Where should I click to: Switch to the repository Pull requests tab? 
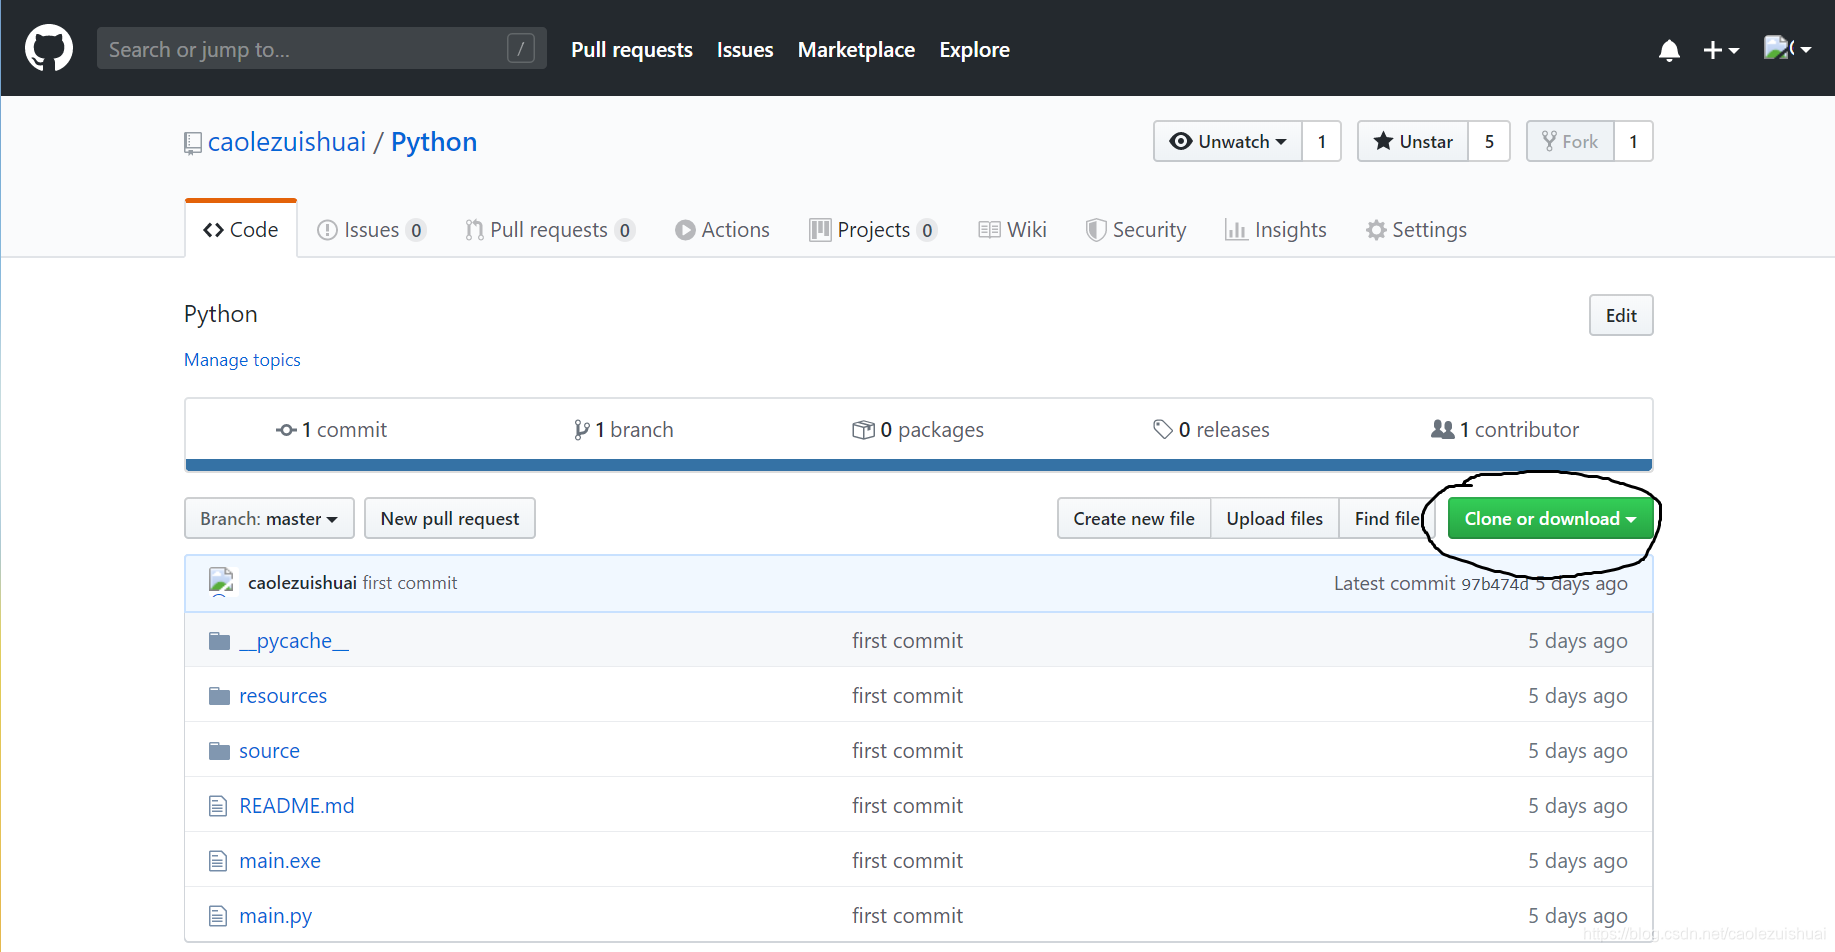[x=550, y=230]
